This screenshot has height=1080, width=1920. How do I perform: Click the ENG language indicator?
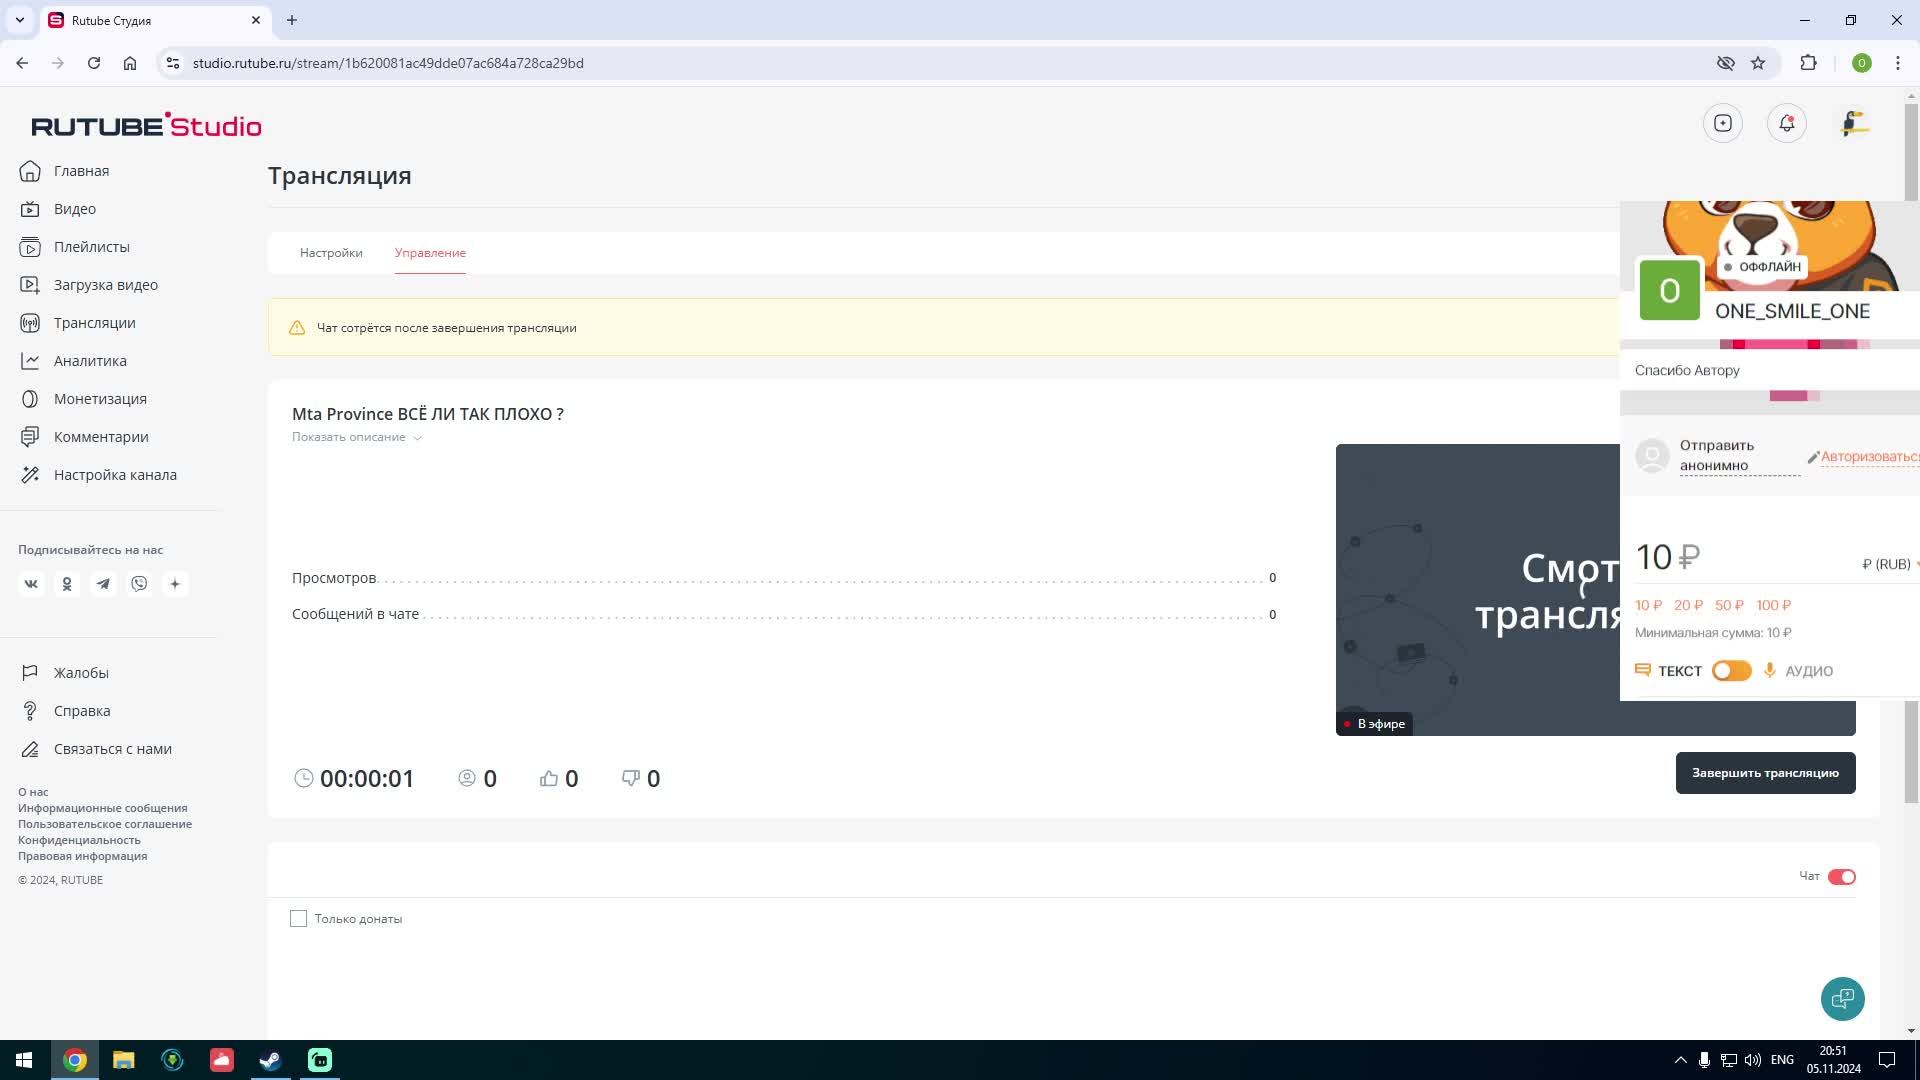[1782, 1060]
